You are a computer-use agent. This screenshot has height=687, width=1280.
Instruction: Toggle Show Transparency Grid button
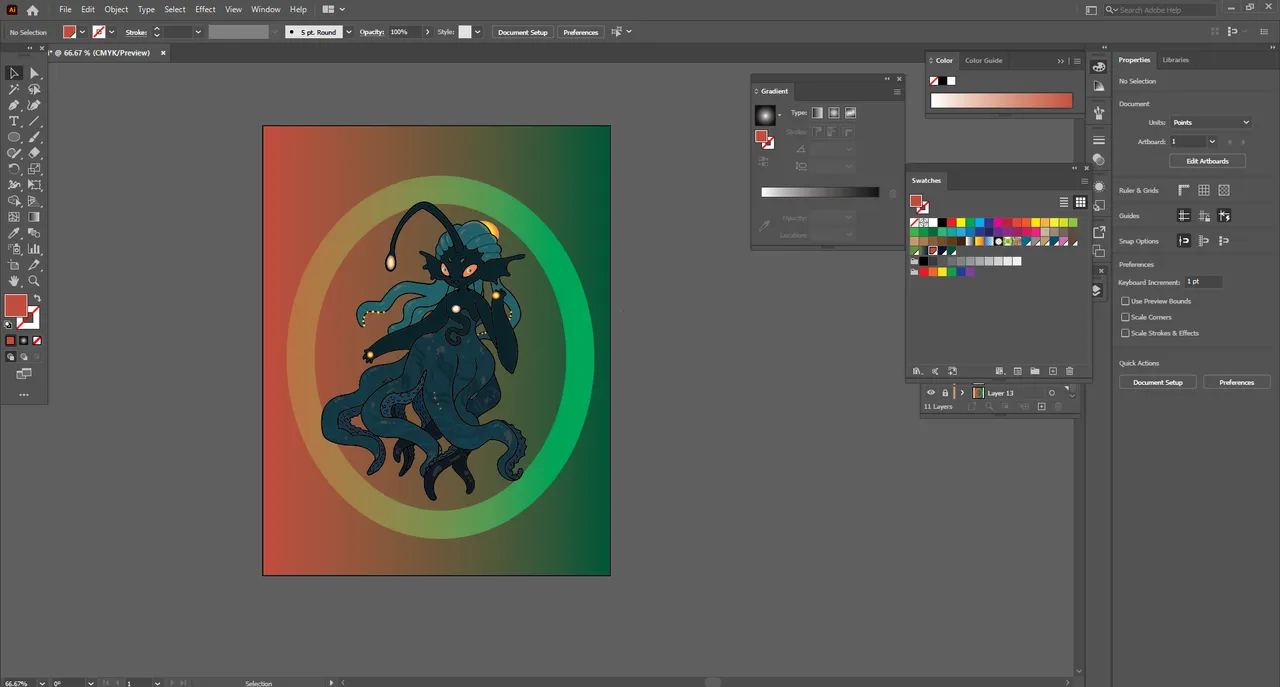click(x=1224, y=190)
